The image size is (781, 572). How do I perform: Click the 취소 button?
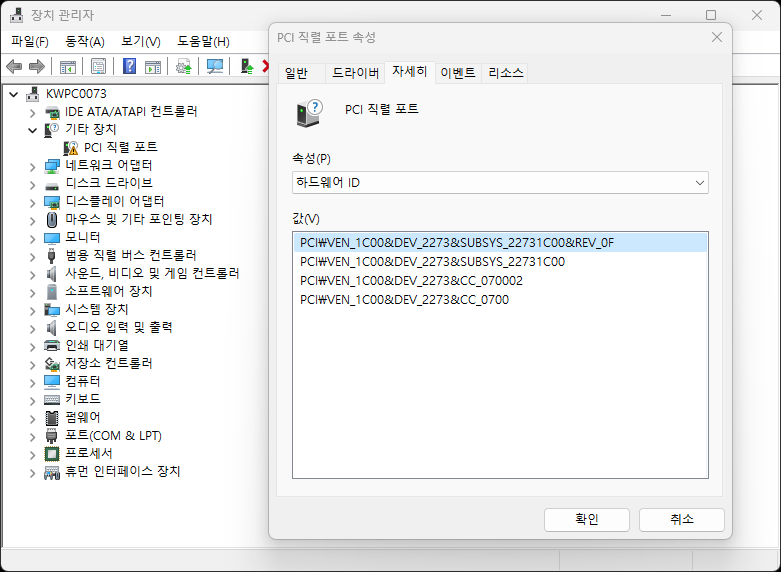pos(681,519)
